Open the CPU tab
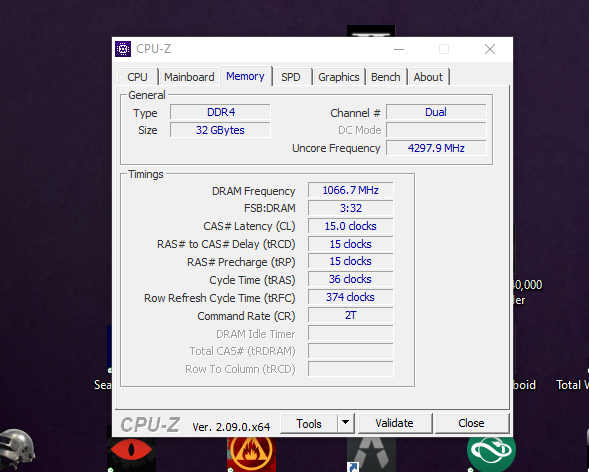589x472 pixels. pos(137,77)
